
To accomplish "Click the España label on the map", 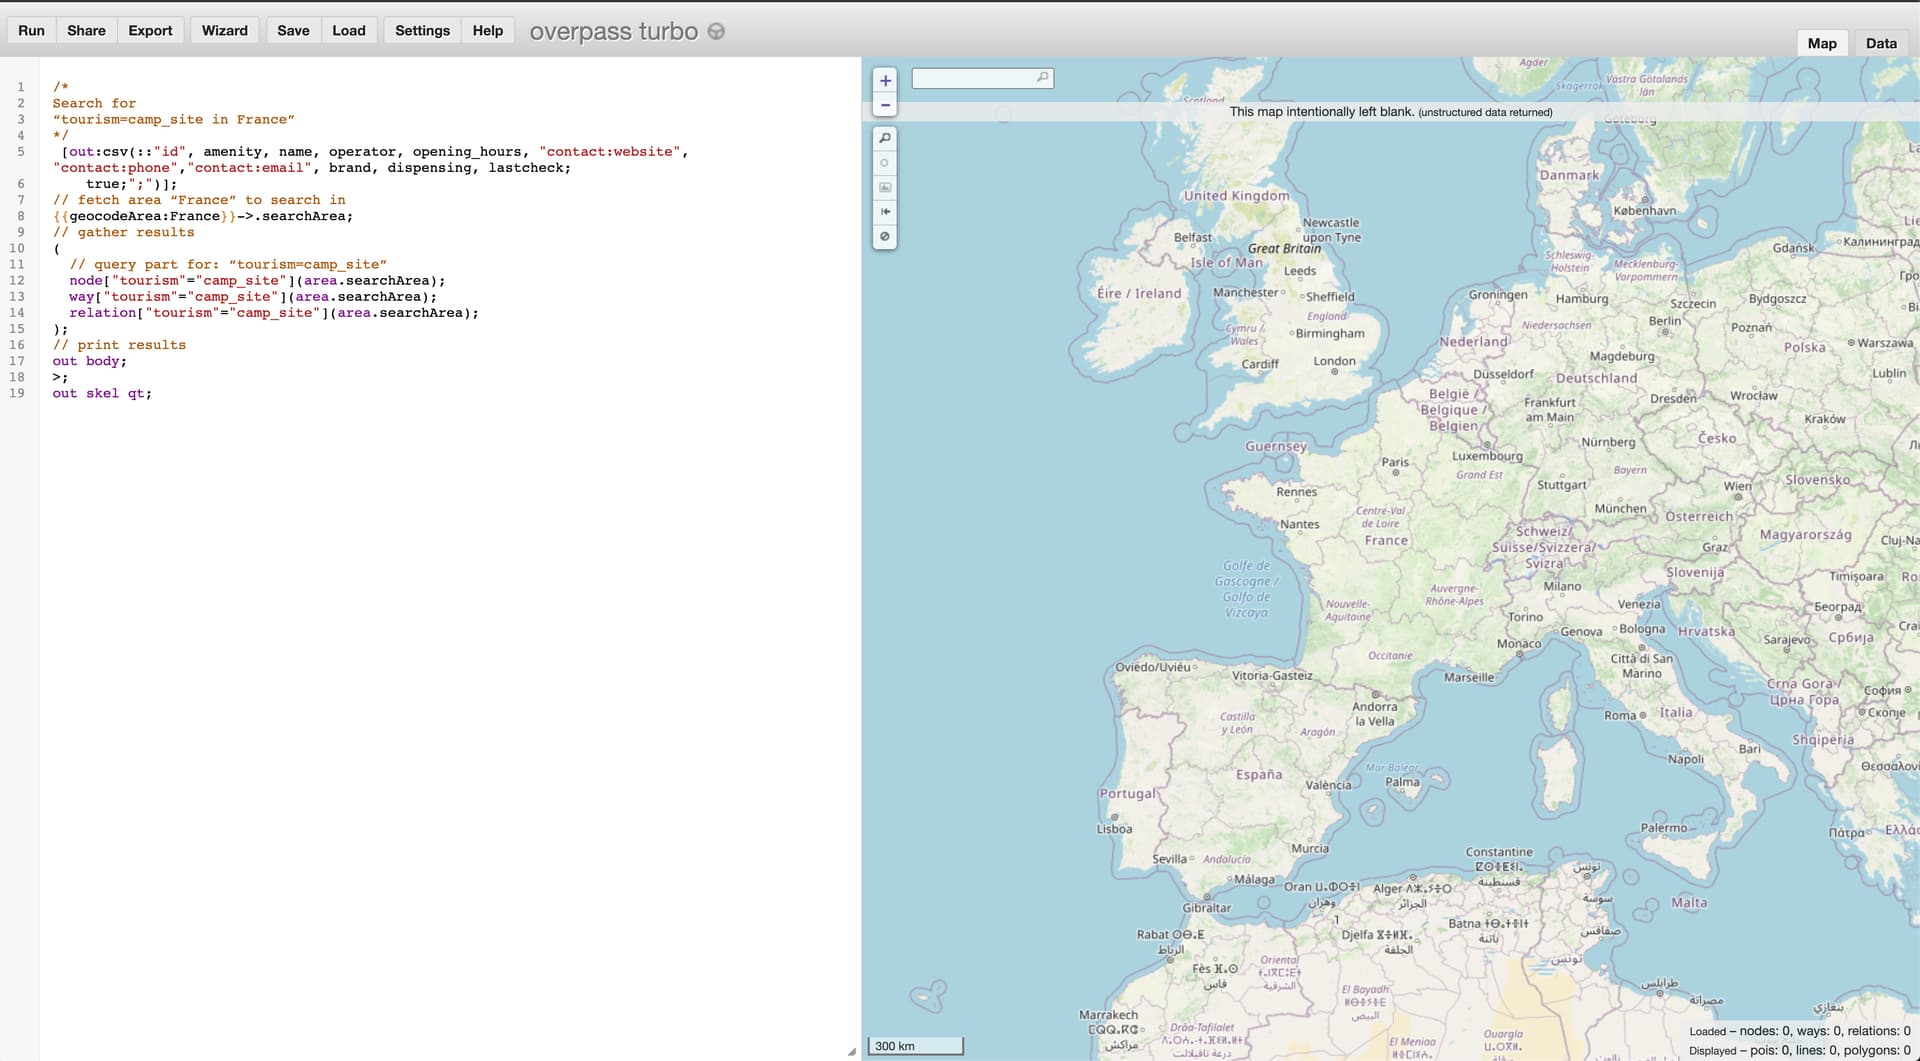I will pos(1259,774).
